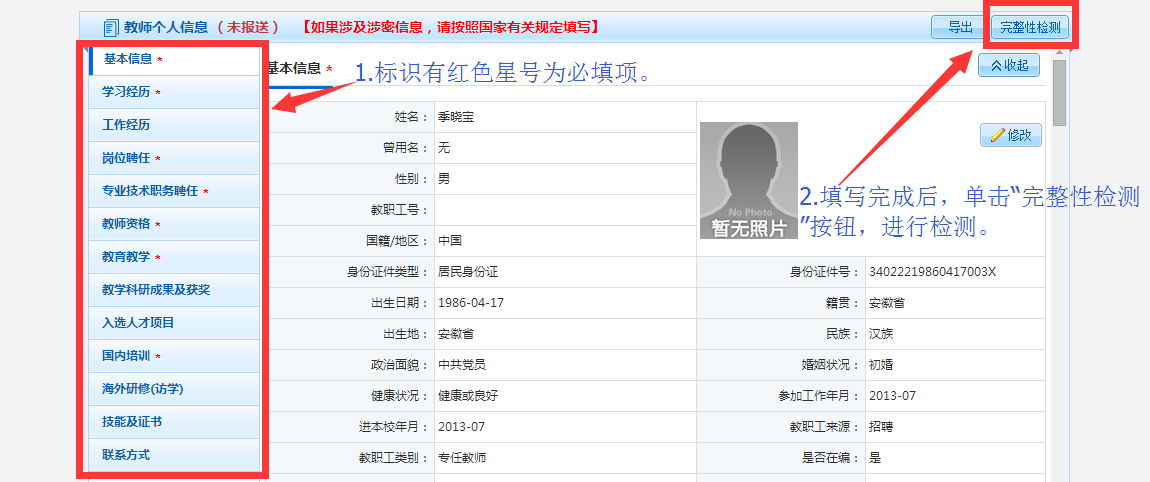Click the 修改 pencil edit button
Viewport: 1150px width, 482px height.
click(1011, 135)
